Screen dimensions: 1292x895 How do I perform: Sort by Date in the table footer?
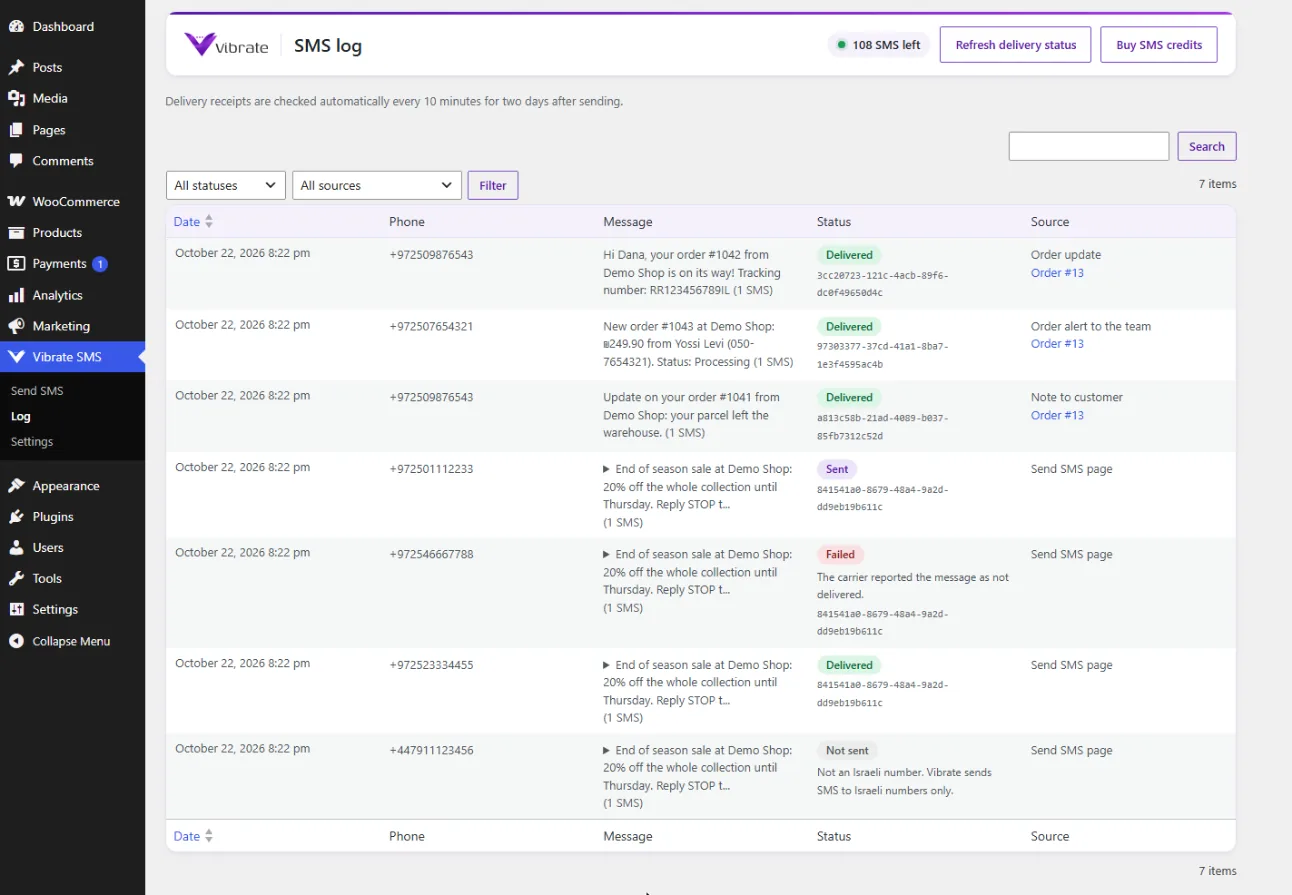(x=193, y=837)
